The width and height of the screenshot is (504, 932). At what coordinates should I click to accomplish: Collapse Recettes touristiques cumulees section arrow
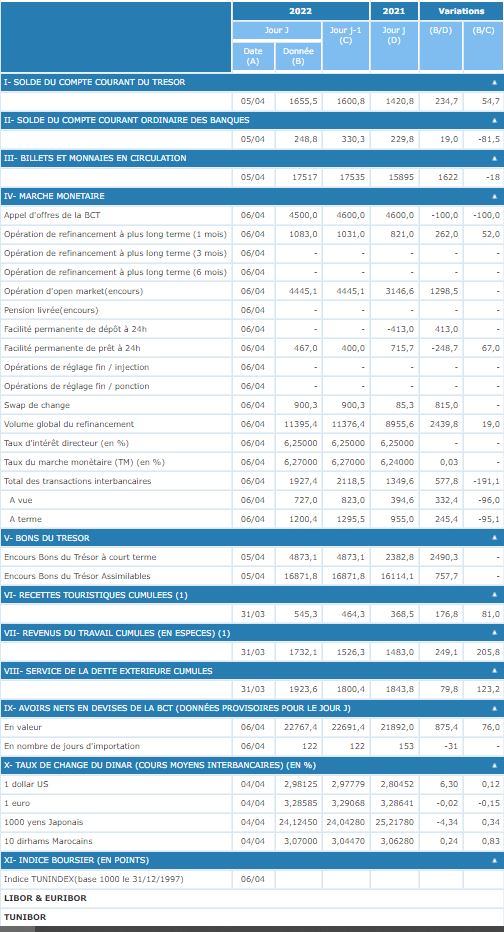(x=494, y=595)
